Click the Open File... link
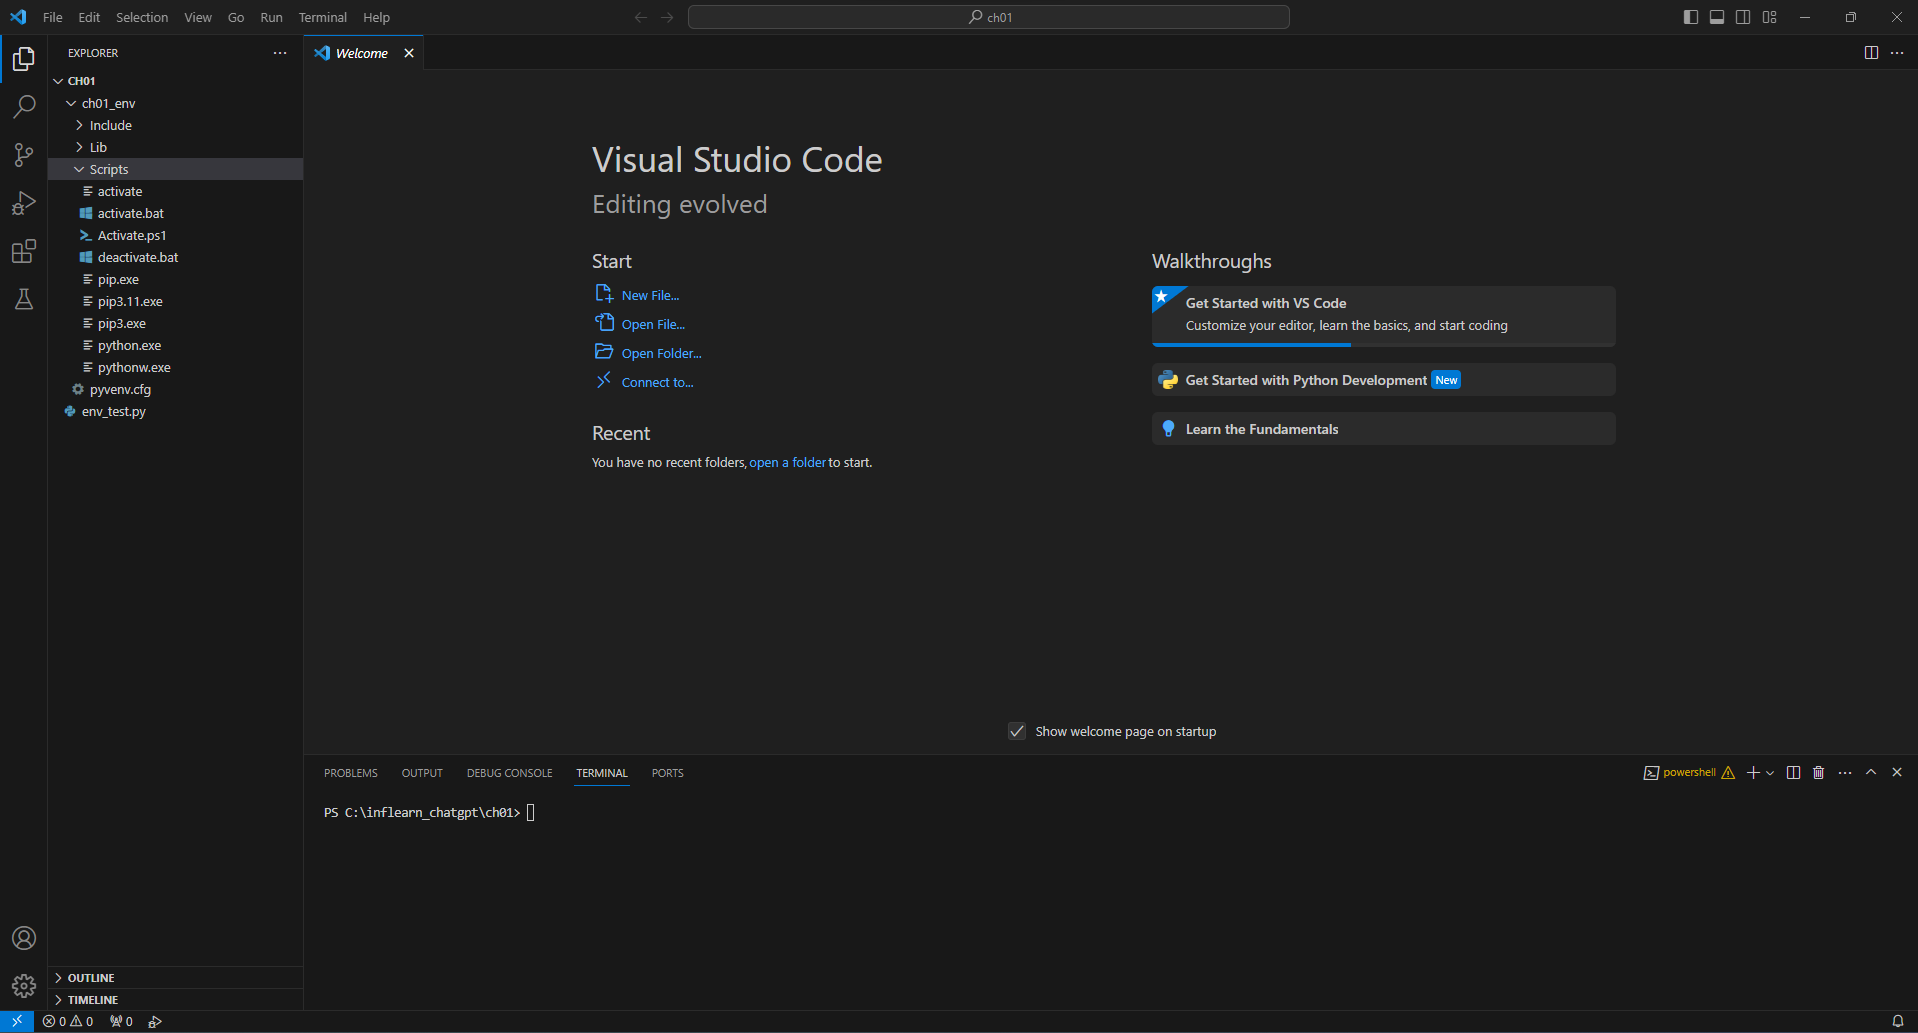Screen dimensions: 1918x1033 tap(641, 324)
